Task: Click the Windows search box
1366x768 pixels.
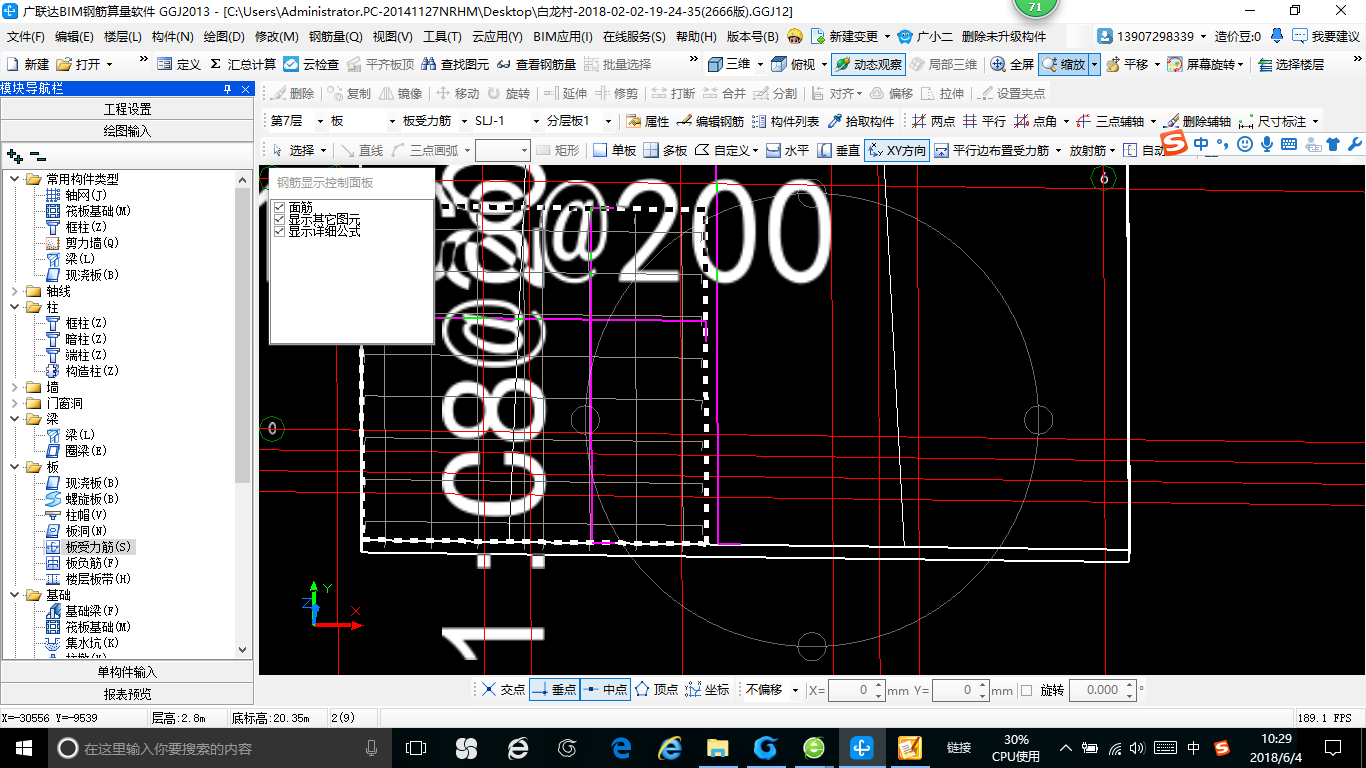Action: point(218,748)
